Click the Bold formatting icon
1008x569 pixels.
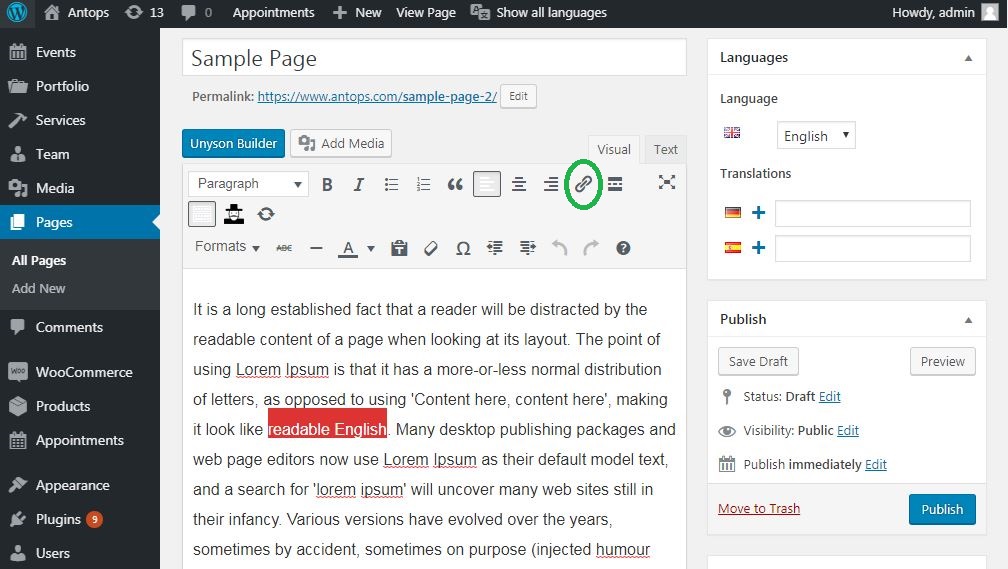coord(327,185)
